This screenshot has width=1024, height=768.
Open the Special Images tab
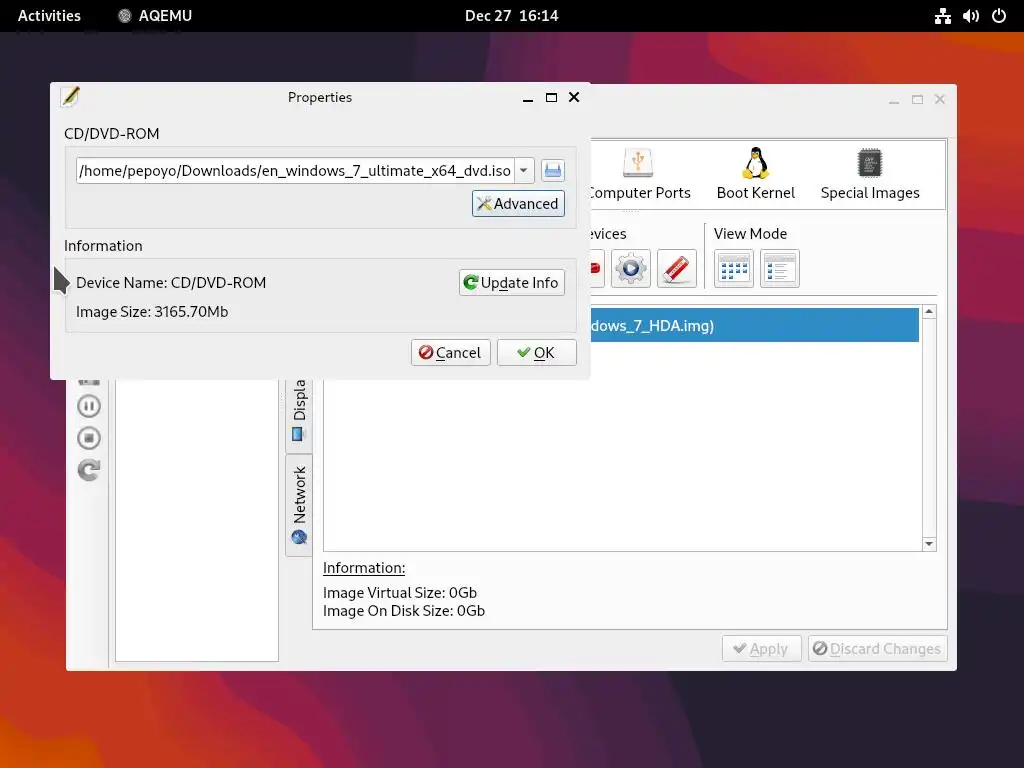tap(870, 175)
